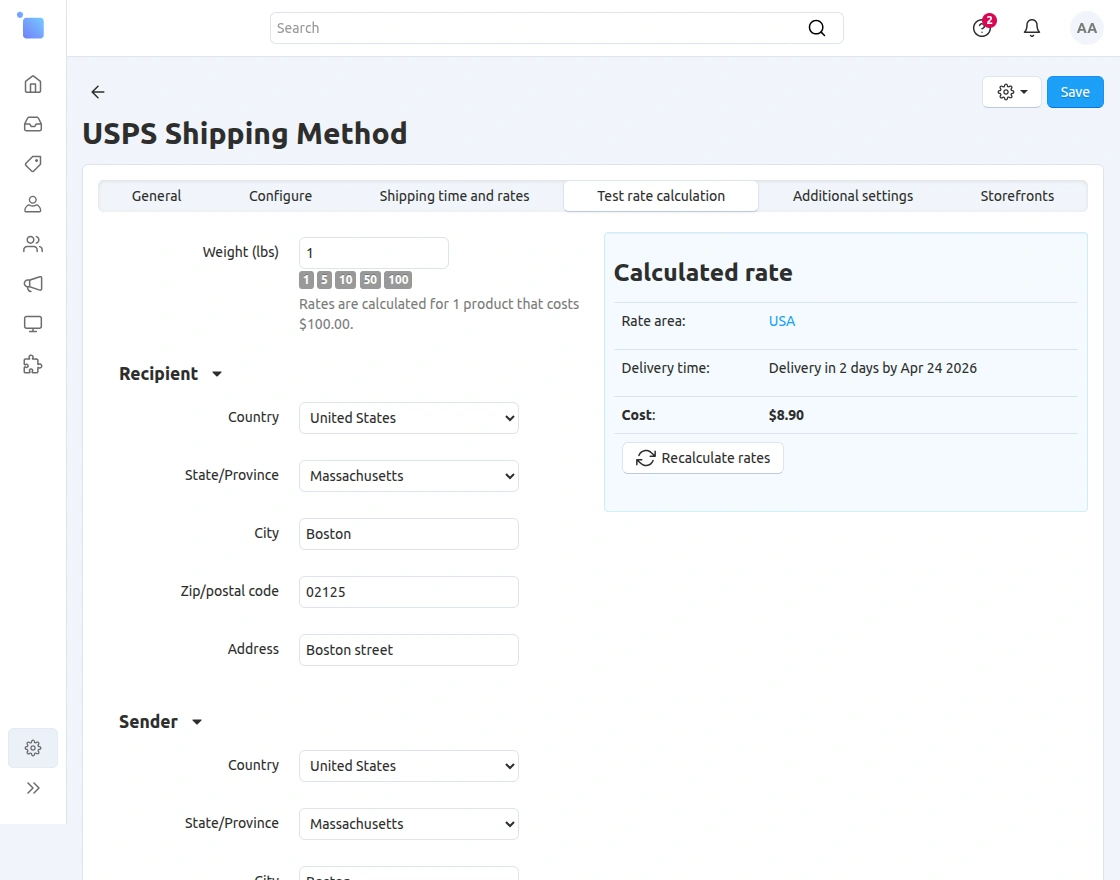Click the search magnifier icon
Image resolution: width=1120 pixels, height=880 pixels.
pos(816,28)
